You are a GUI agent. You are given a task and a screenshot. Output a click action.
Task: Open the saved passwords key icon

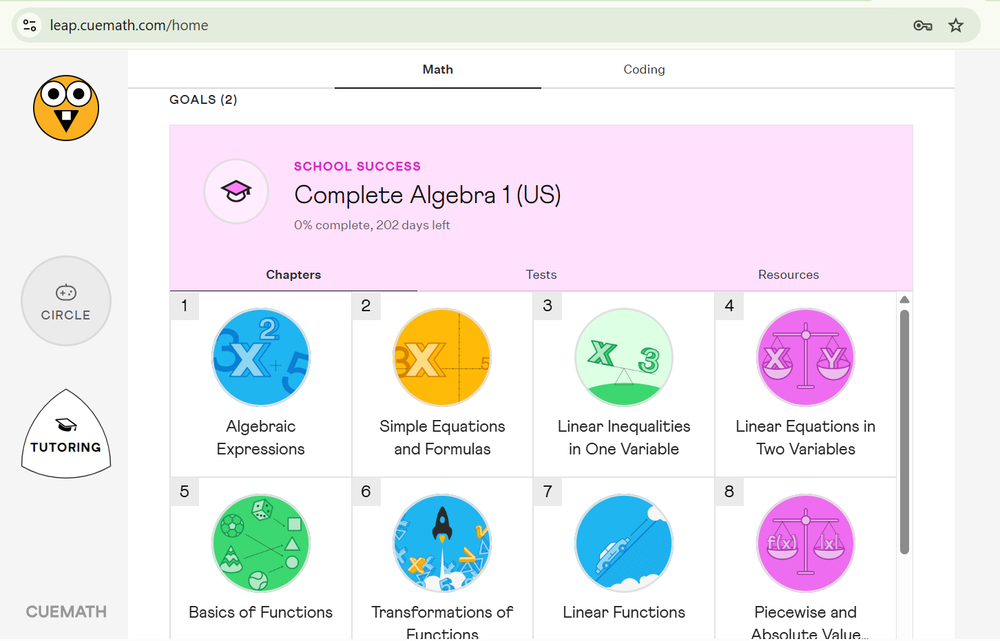tap(922, 26)
